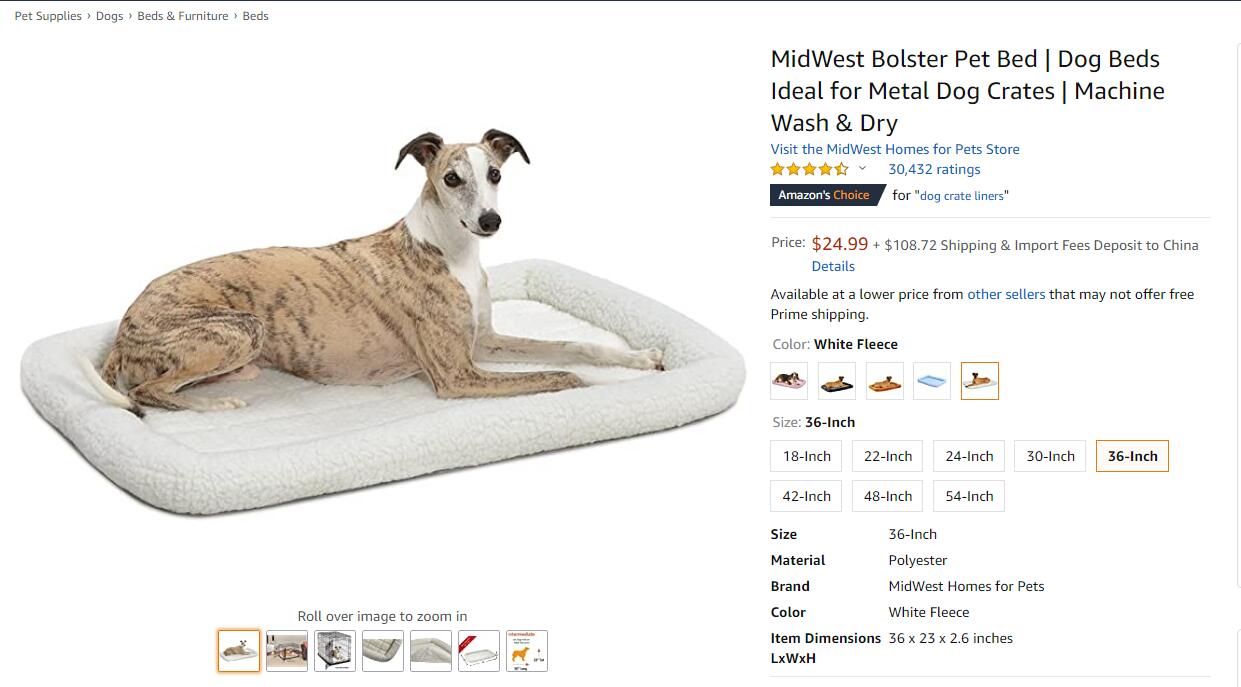The width and height of the screenshot is (1241, 687).
Task: Go to Dogs breadcrumb category
Action: tap(109, 16)
